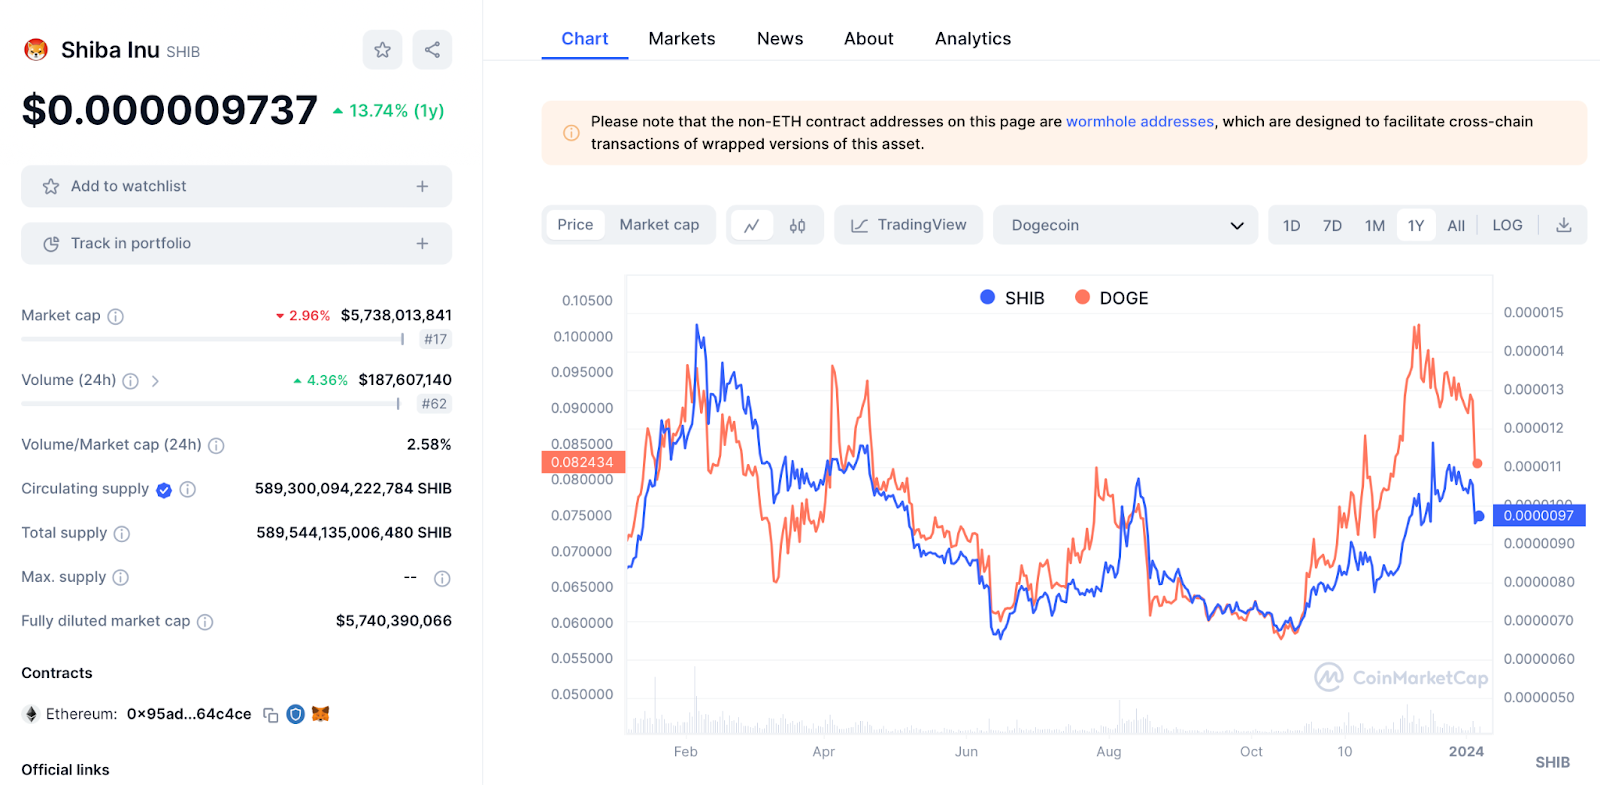Click the plus icon on Add to watchlist
This screenshot has width=1600, height=785.
pos(422,187)
